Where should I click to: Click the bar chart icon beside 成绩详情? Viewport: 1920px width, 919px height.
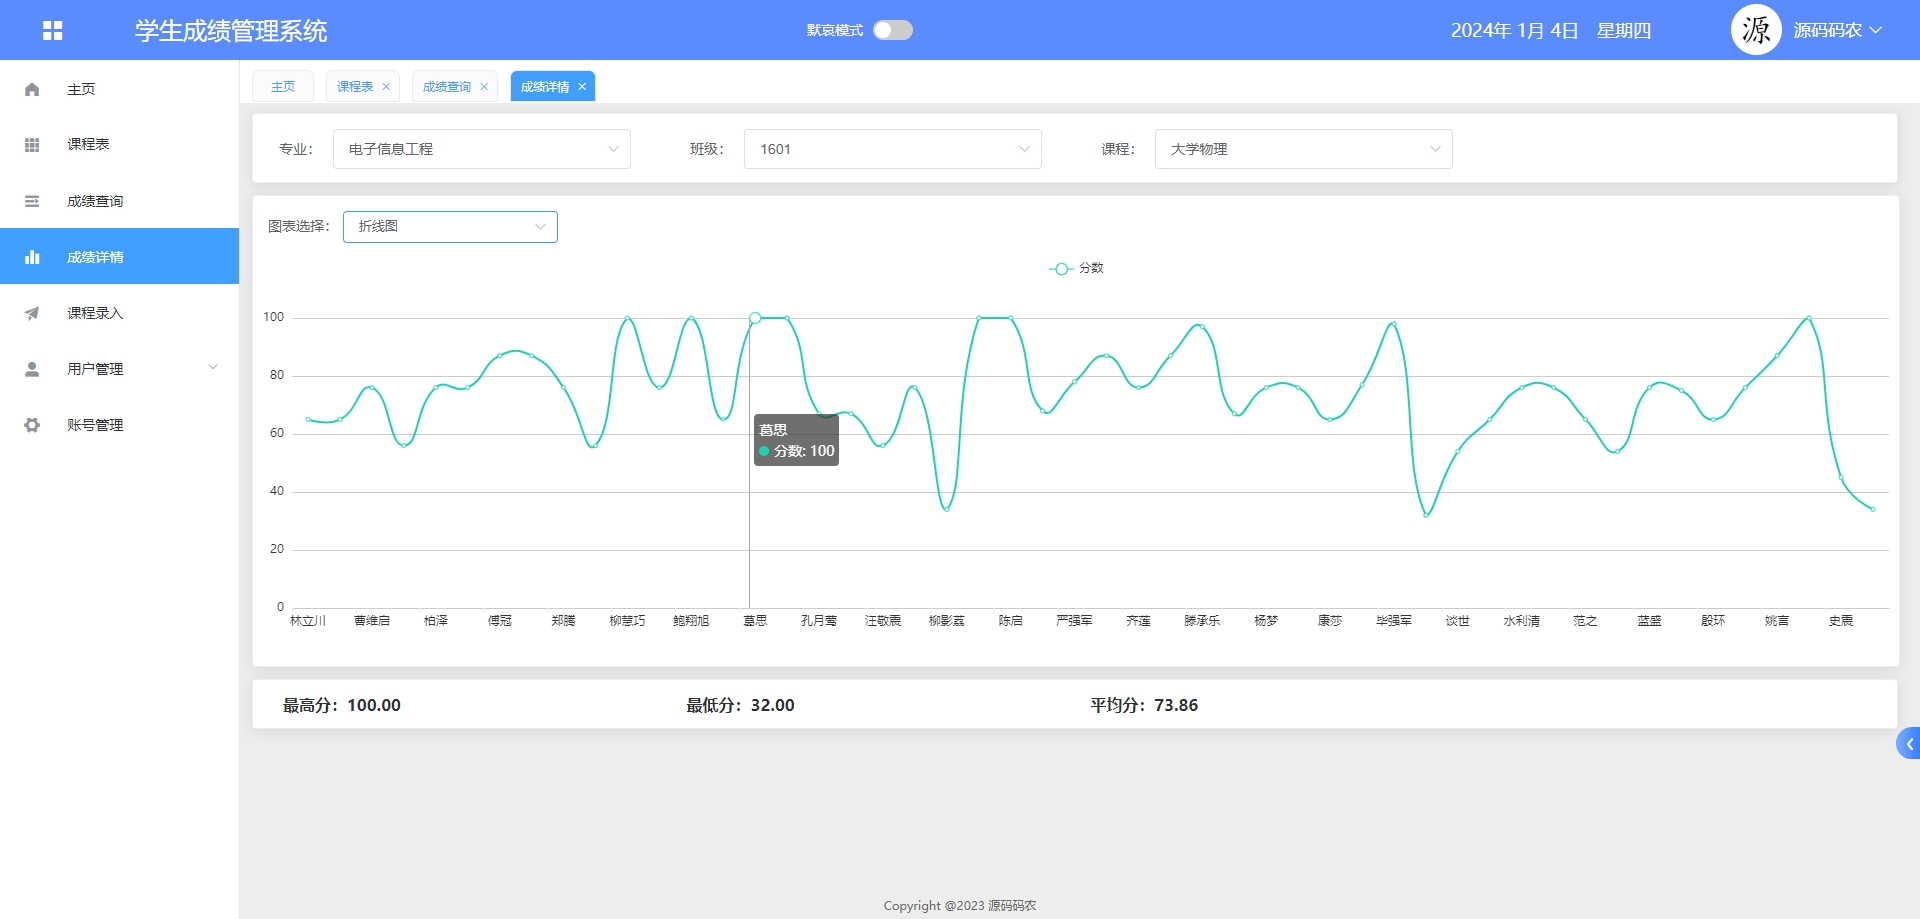click(x=32, y=257)
